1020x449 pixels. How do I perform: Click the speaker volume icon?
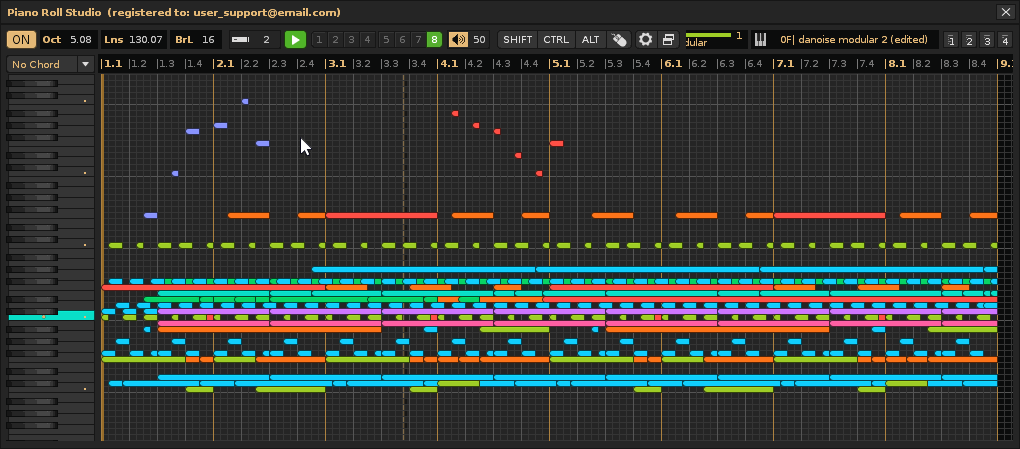point(458,40)
